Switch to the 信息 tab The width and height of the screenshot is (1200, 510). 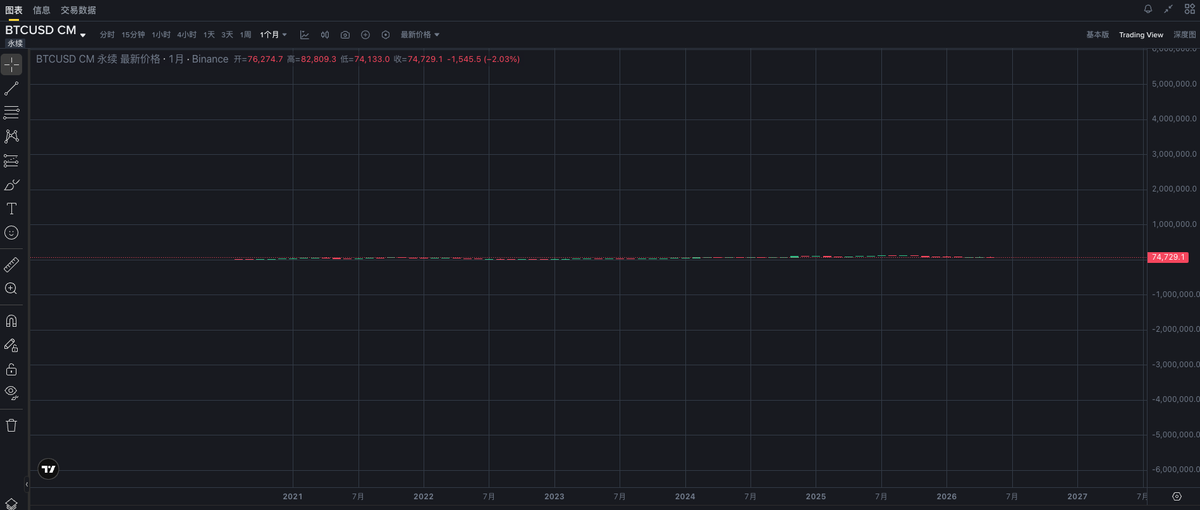coord(41,10)
